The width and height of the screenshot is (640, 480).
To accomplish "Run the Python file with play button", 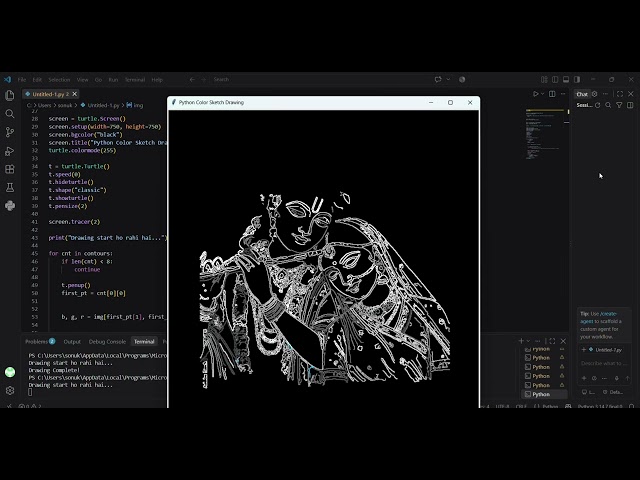I will [x=535, y=94].
